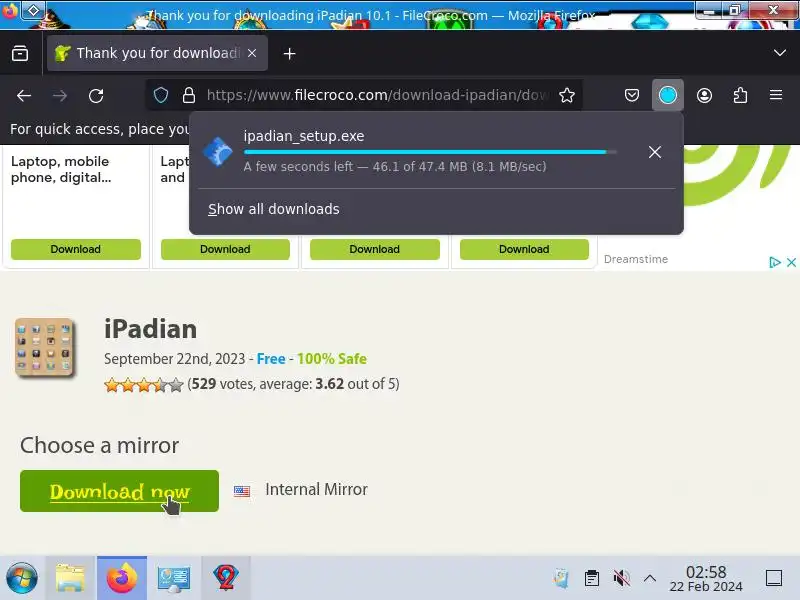Save page to Pocket
The image size is (800, 600).
[632, 95]
